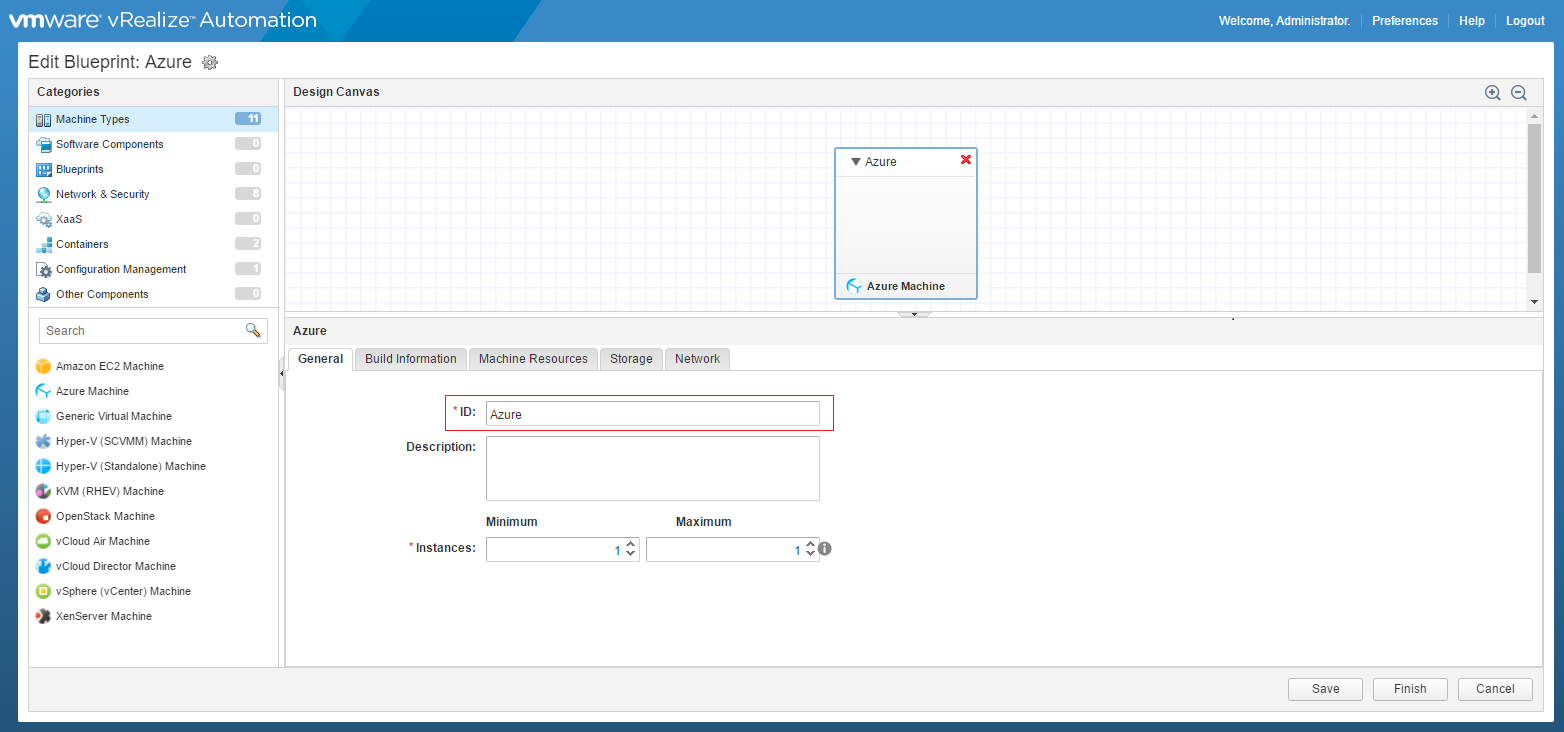Zoom out of the Design Canvas
Image resolution: width=1564 pixels, height=732 pixels.
1518,92
